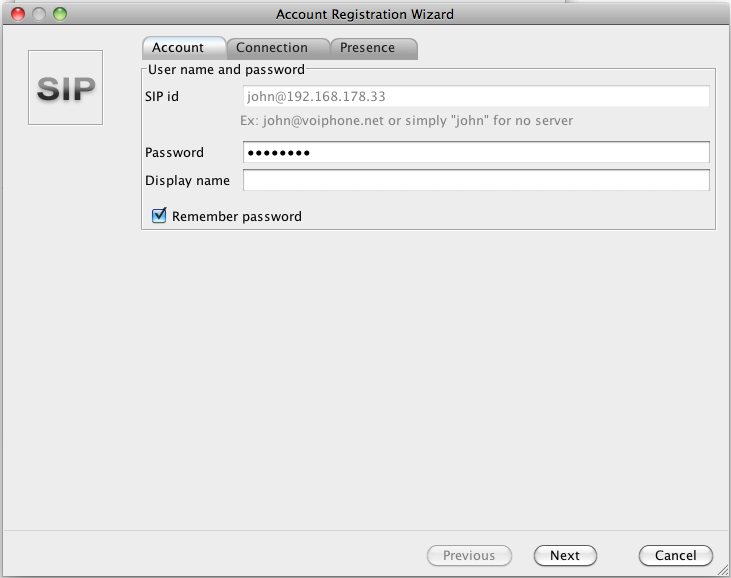Click into the Password field
This screenshot has height=578, width=731.
476,153
